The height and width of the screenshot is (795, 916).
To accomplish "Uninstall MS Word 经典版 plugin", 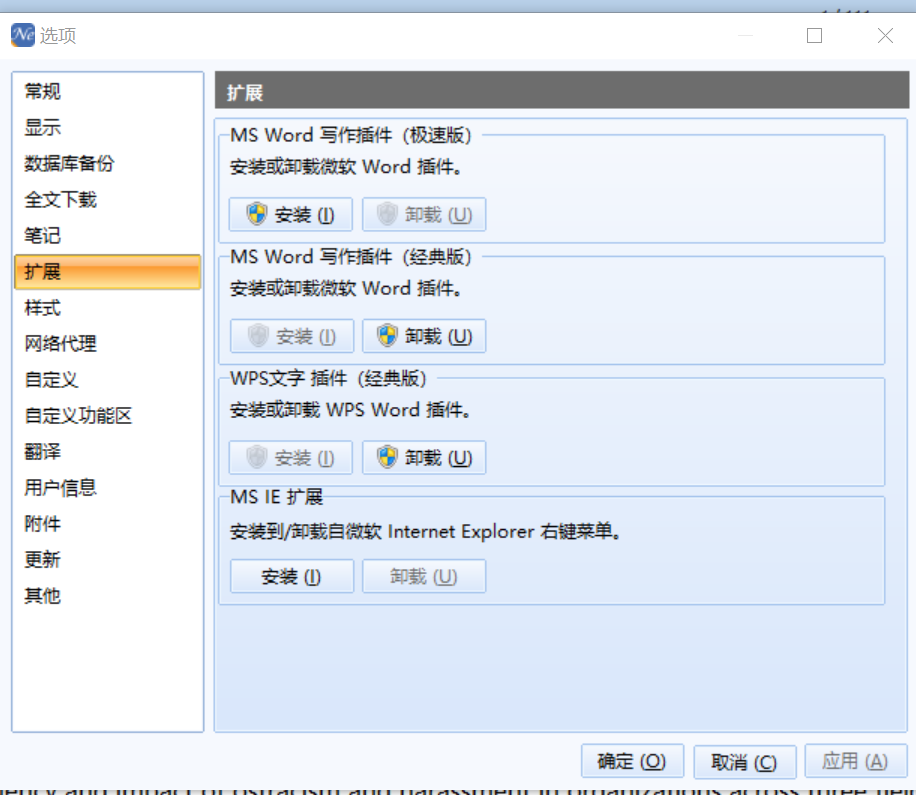I will tap(424, 336).
